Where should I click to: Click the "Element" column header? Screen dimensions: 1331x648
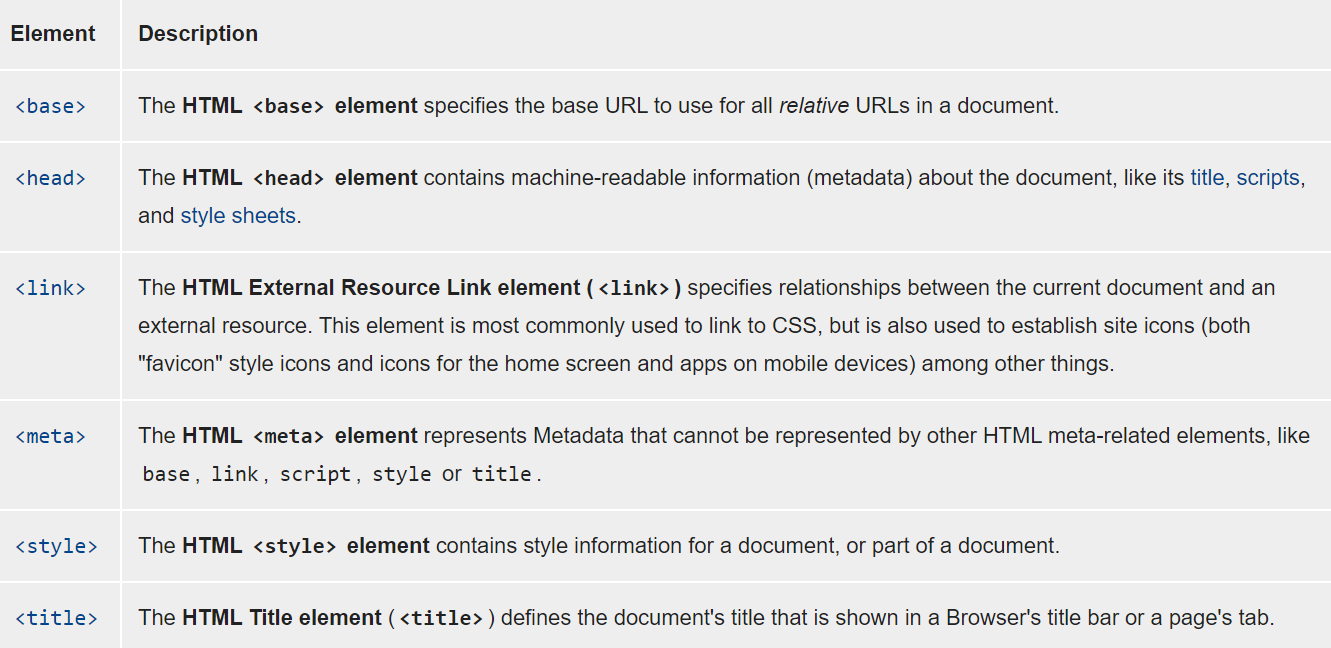53,34
